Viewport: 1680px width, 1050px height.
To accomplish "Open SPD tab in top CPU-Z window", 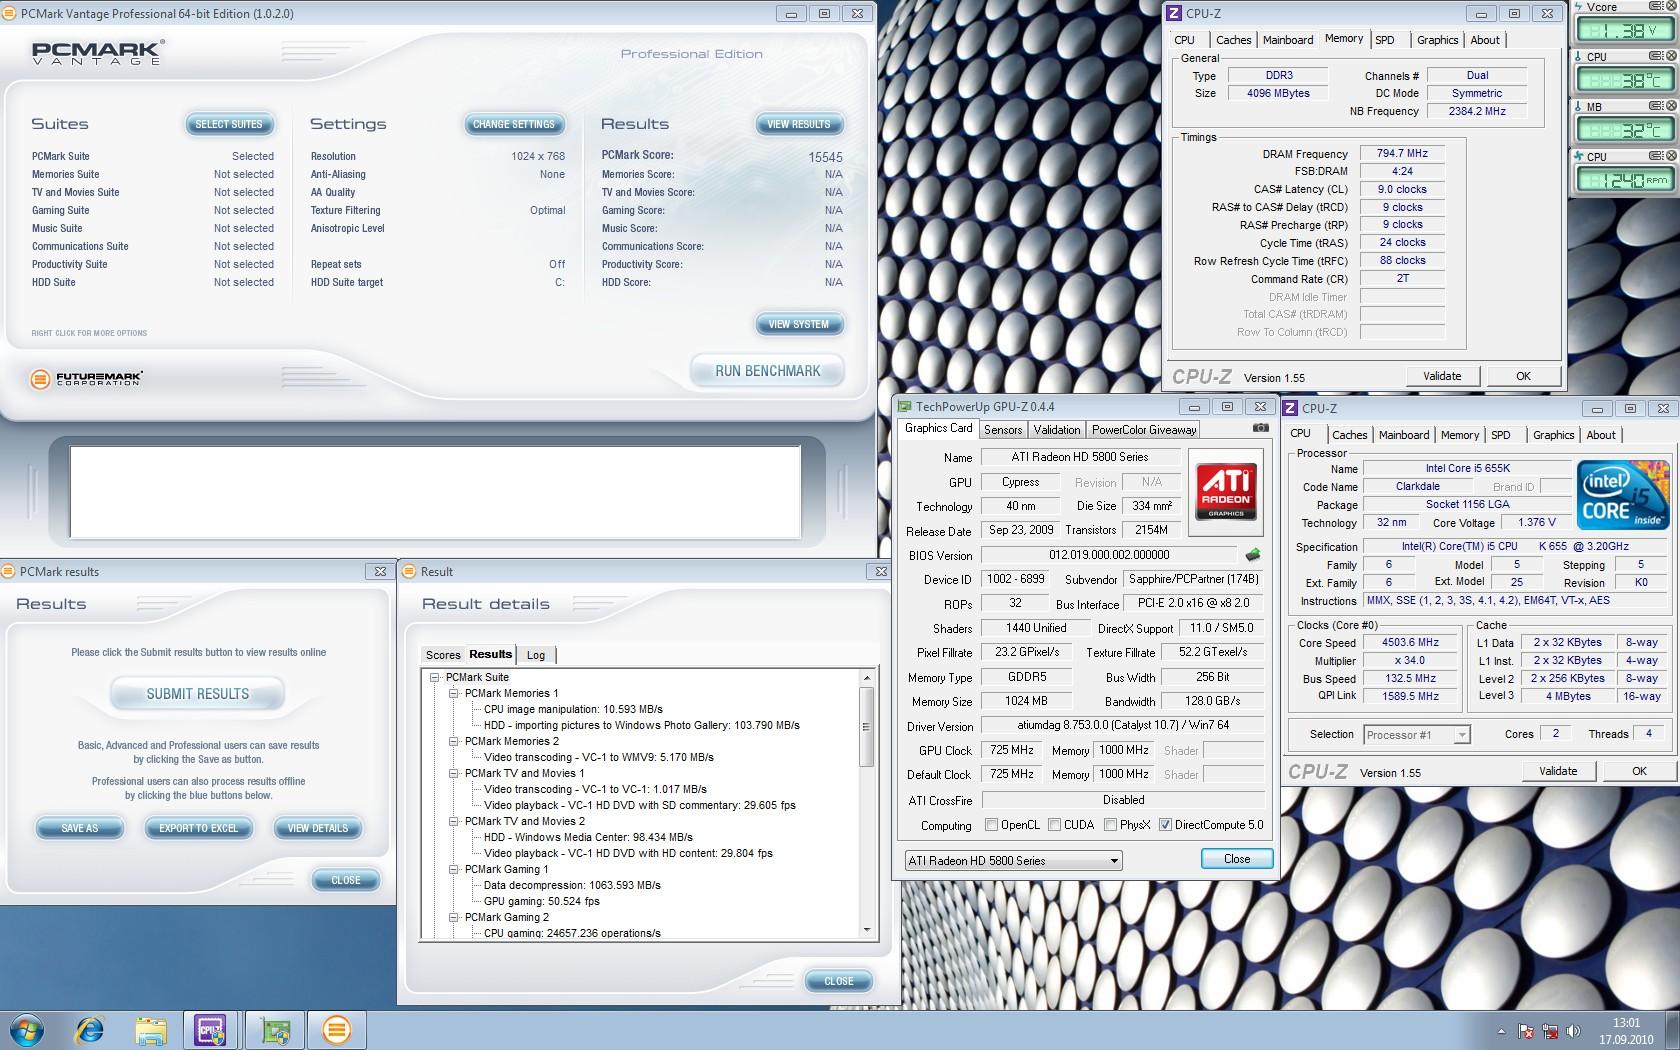I will 1385,40.
